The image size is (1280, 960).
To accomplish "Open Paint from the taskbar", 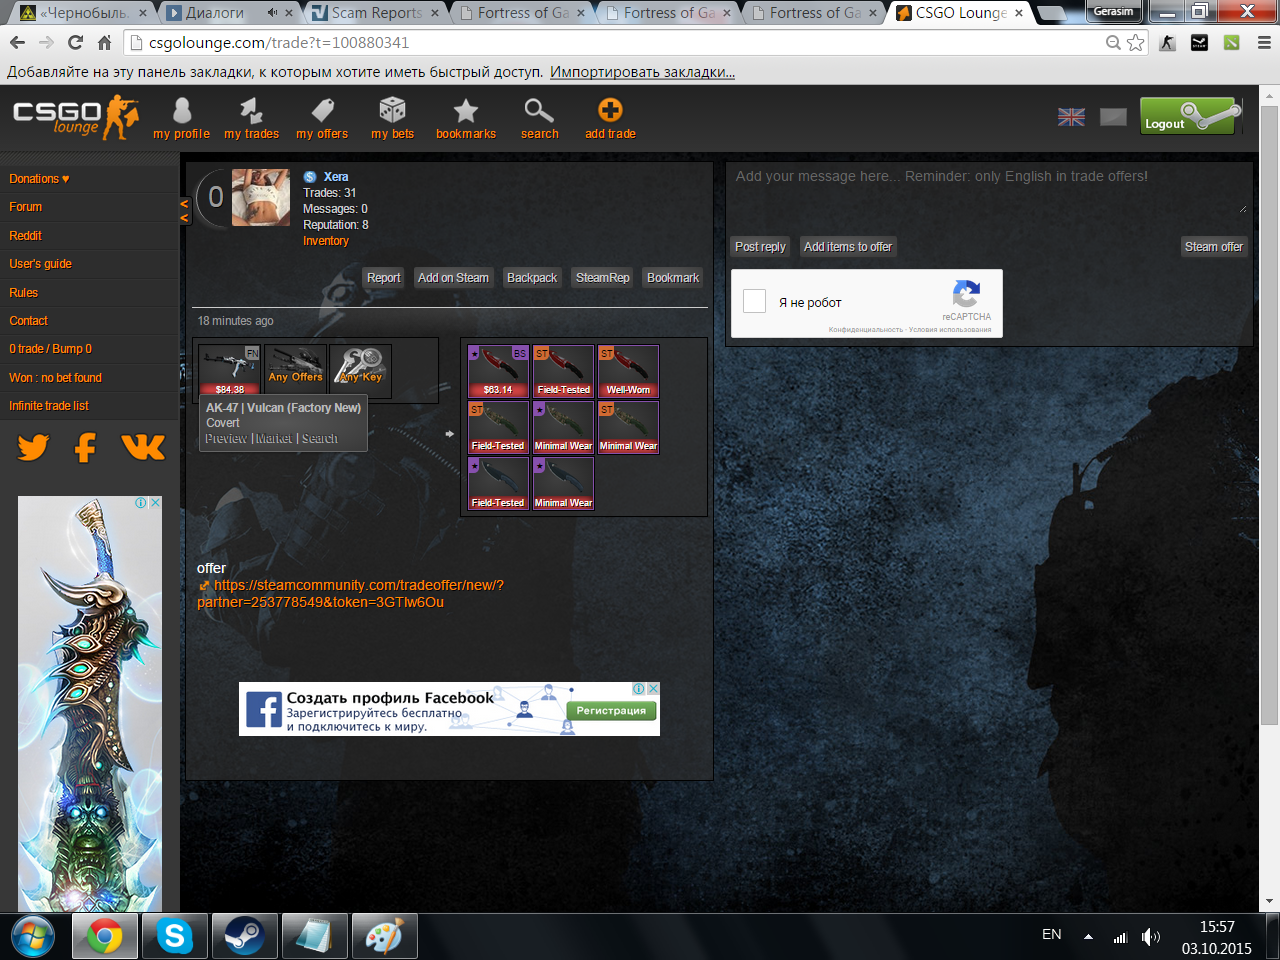I will 383,937.
